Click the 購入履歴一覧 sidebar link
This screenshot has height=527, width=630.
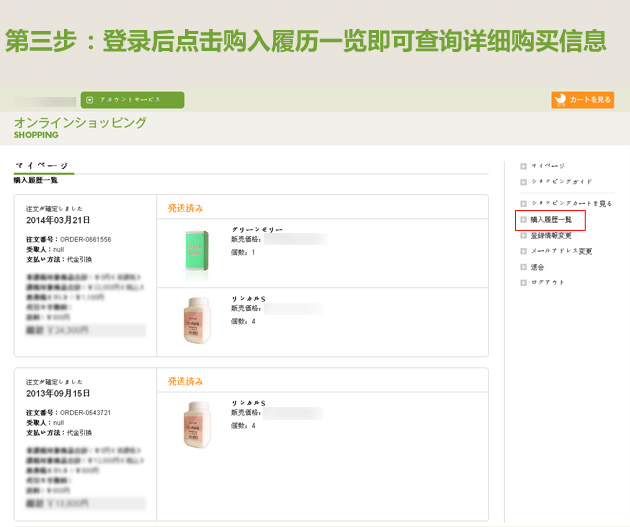(x=551, y=219)
